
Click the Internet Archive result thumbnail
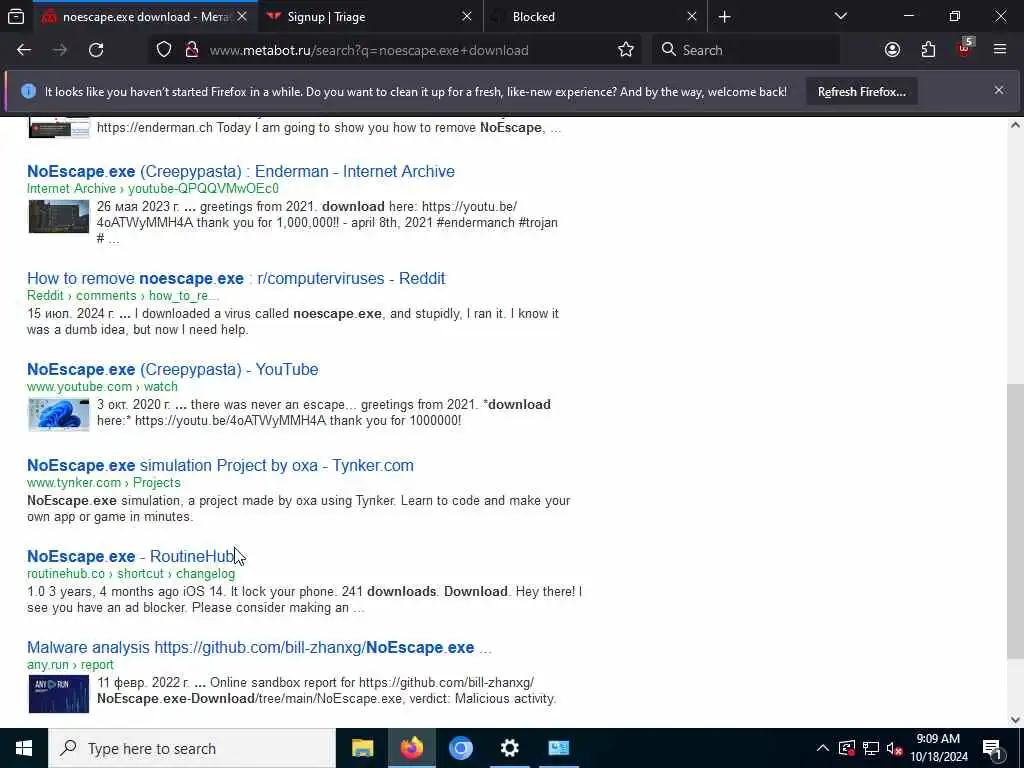(x=59, y=217)
